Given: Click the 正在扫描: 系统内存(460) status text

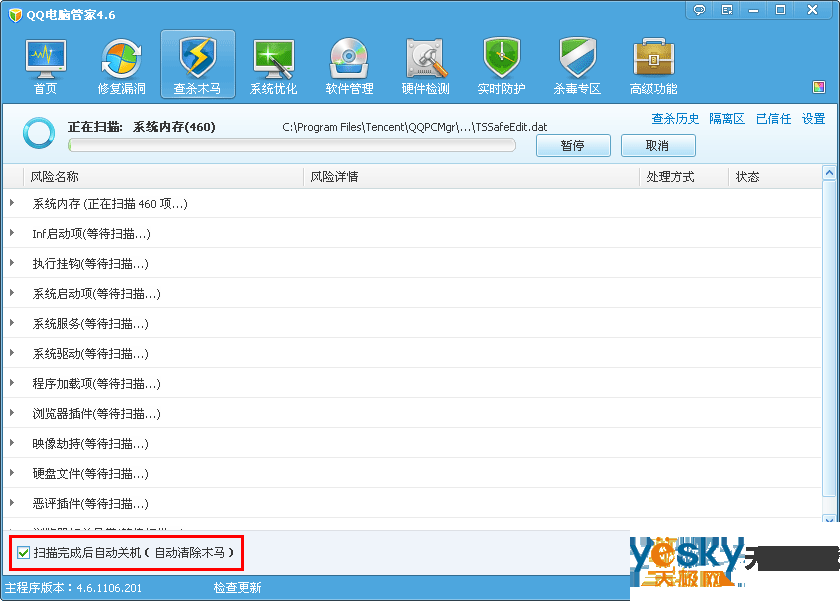Looking at the screenshot, I should click(x=141, y=127).
